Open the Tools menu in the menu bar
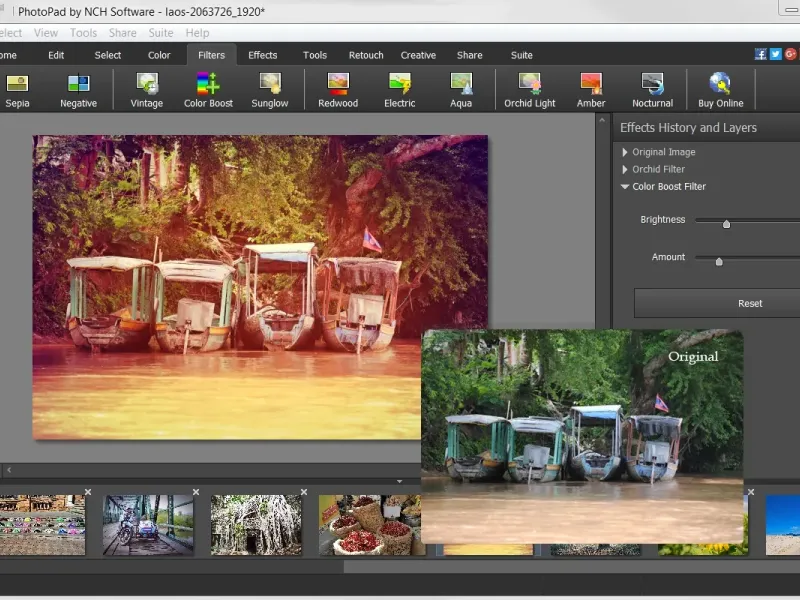The width and height of the screenshot is (800, 600). (x=83, y=33)
